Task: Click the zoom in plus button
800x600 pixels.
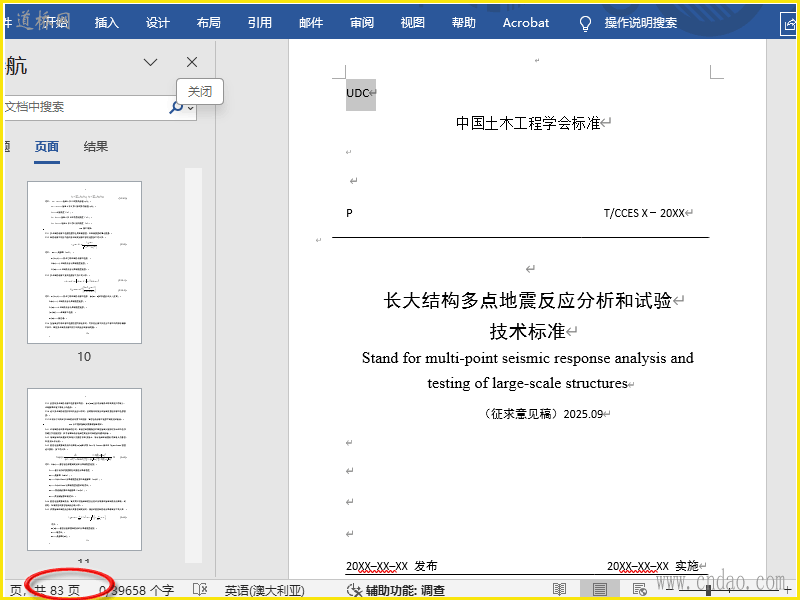Action: (x=788, y=590)
